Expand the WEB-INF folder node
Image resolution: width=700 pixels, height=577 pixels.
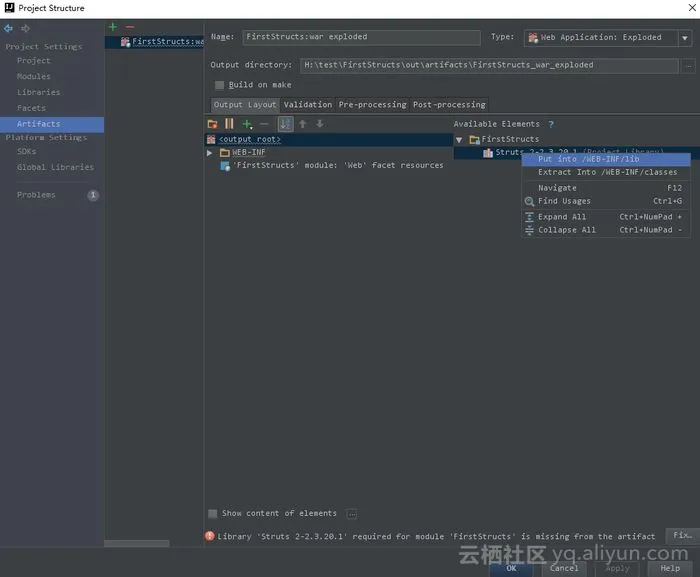pyautogui.click(x=209, y=153)
